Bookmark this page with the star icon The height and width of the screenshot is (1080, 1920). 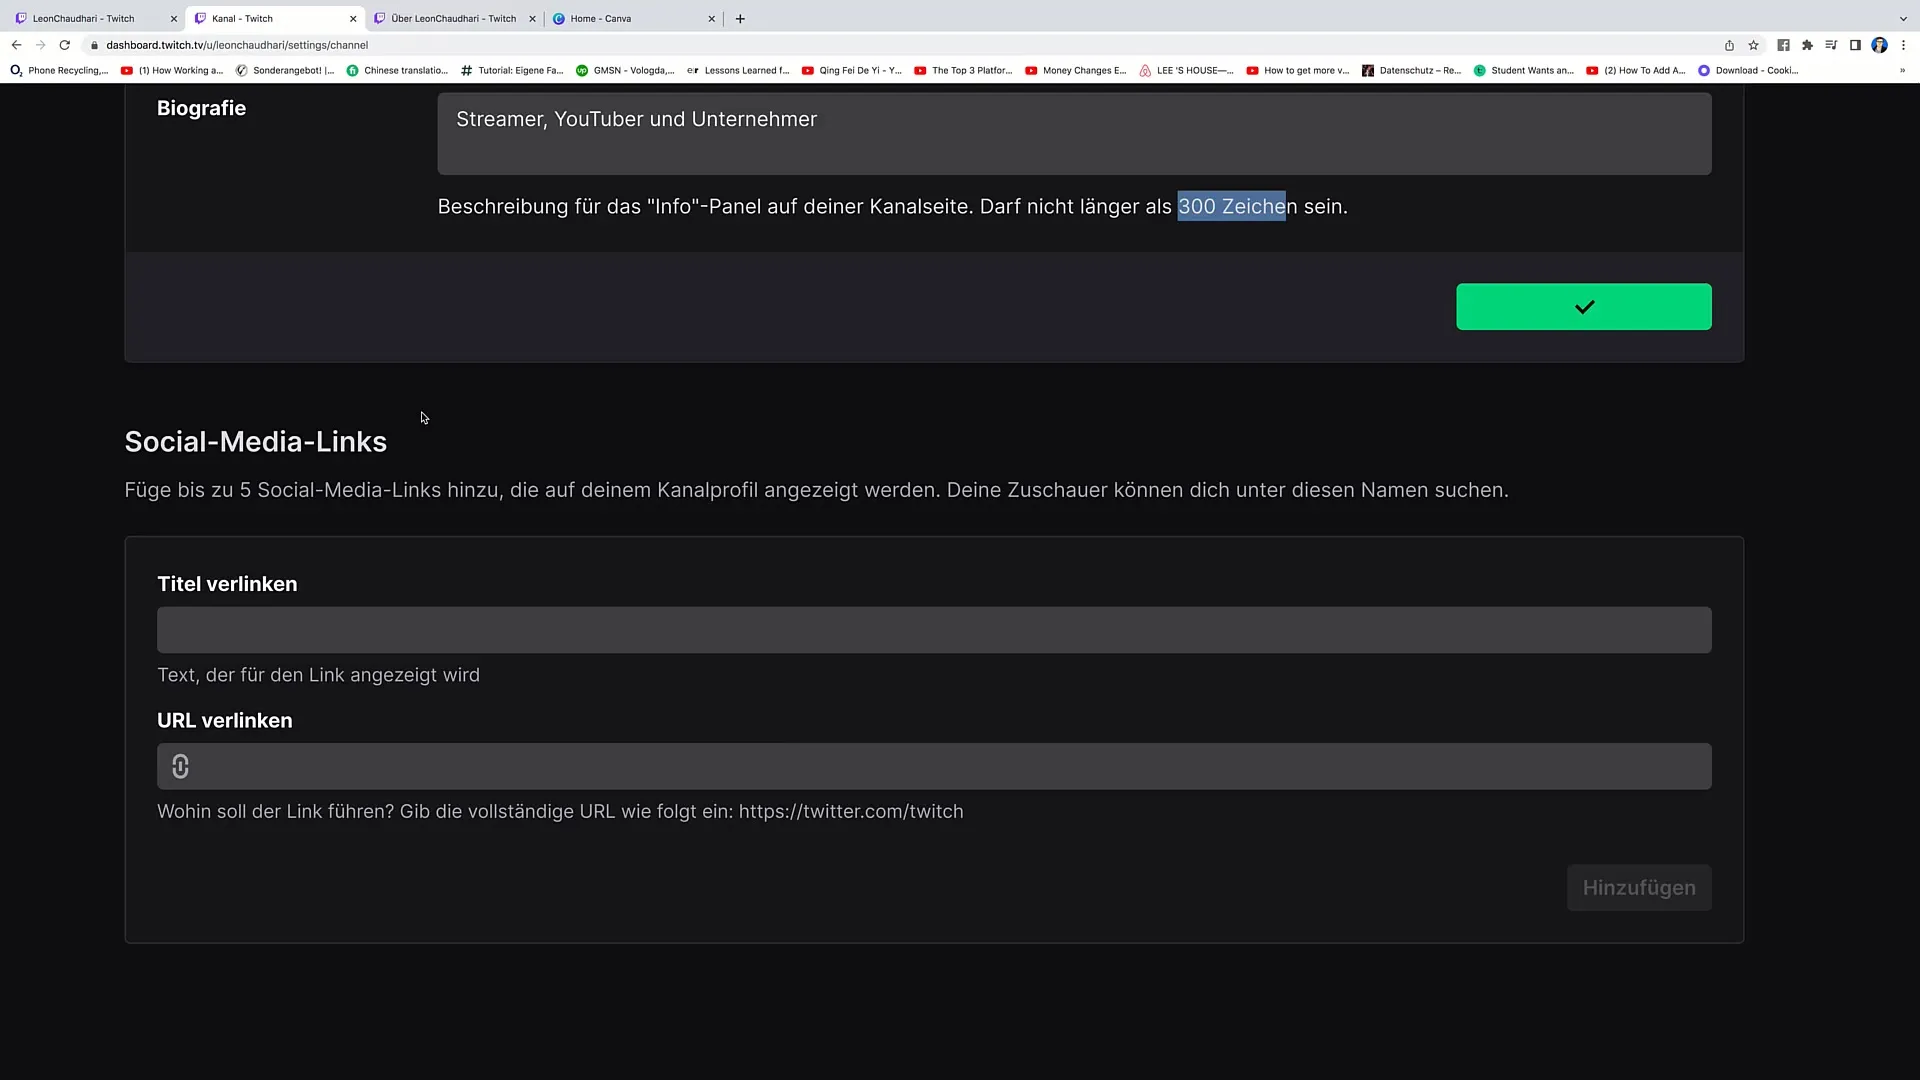pyautogui.click(x=1753, y=45)
